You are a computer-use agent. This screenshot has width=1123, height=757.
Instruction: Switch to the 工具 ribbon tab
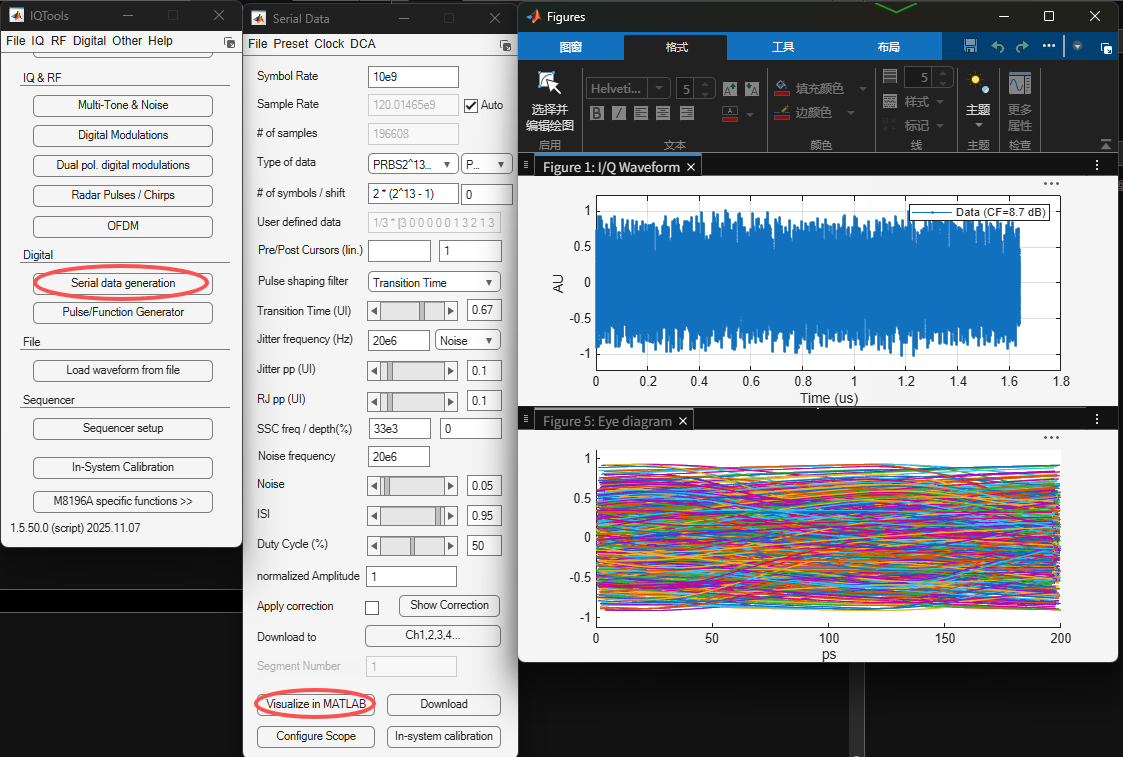pos(783,47)
